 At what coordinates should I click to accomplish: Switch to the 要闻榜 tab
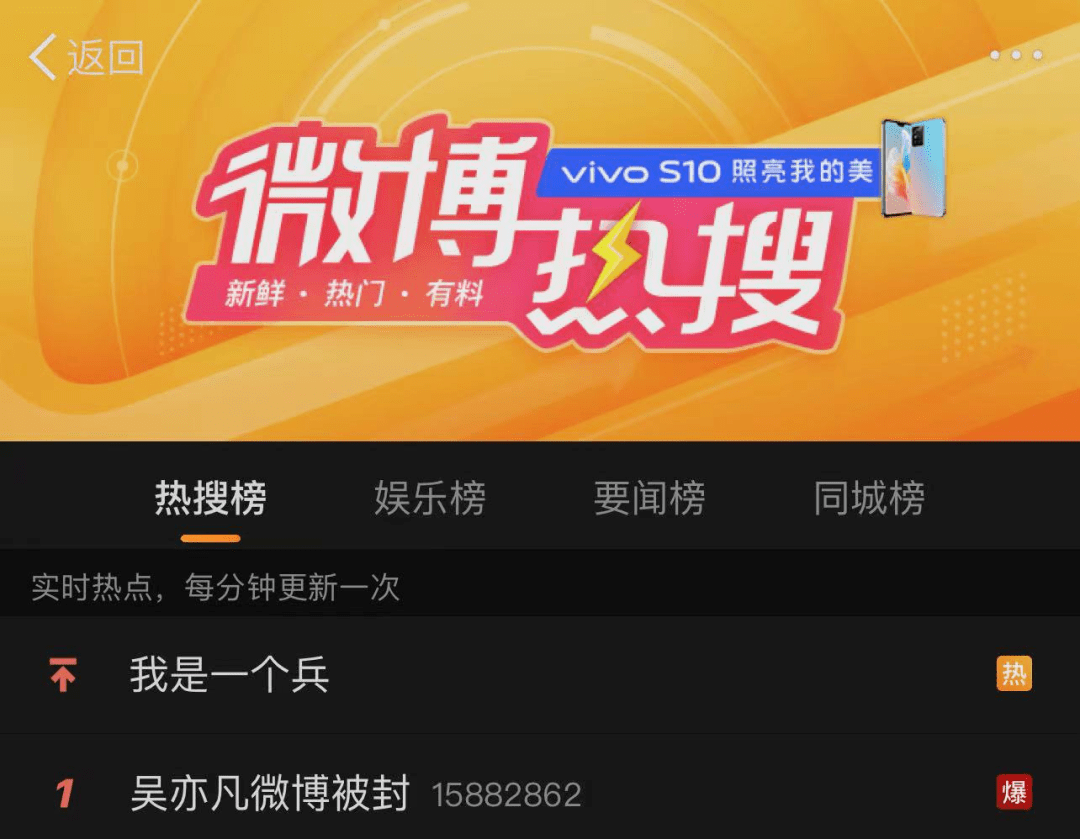[650, 498]
